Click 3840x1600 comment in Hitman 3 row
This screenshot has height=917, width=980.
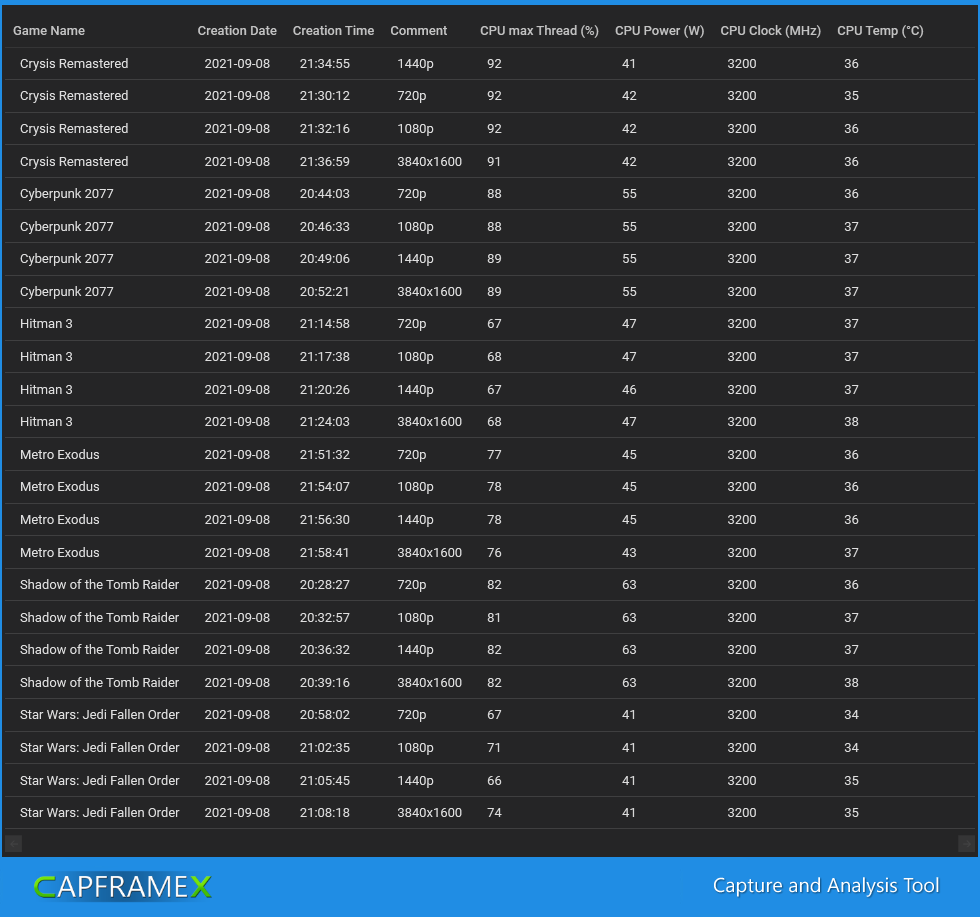tap(429, 422)
